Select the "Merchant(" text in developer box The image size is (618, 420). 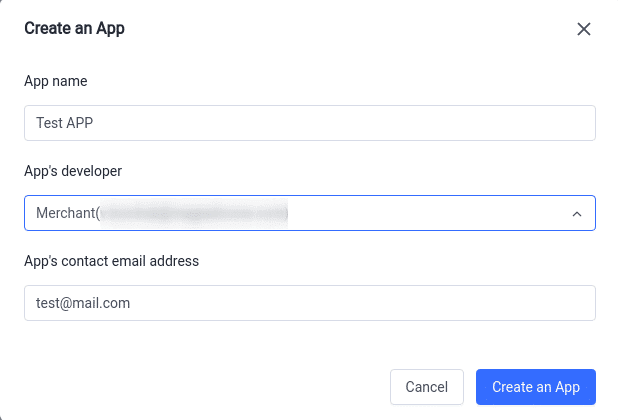68,213
